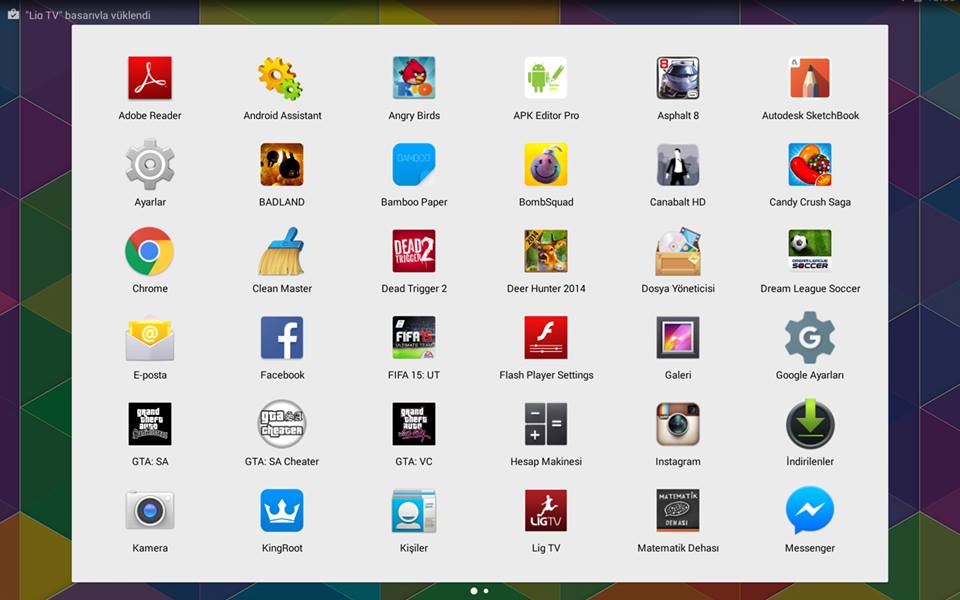960x600 pixels.
Task: Open Chrome browser
Action: point(149,251)
